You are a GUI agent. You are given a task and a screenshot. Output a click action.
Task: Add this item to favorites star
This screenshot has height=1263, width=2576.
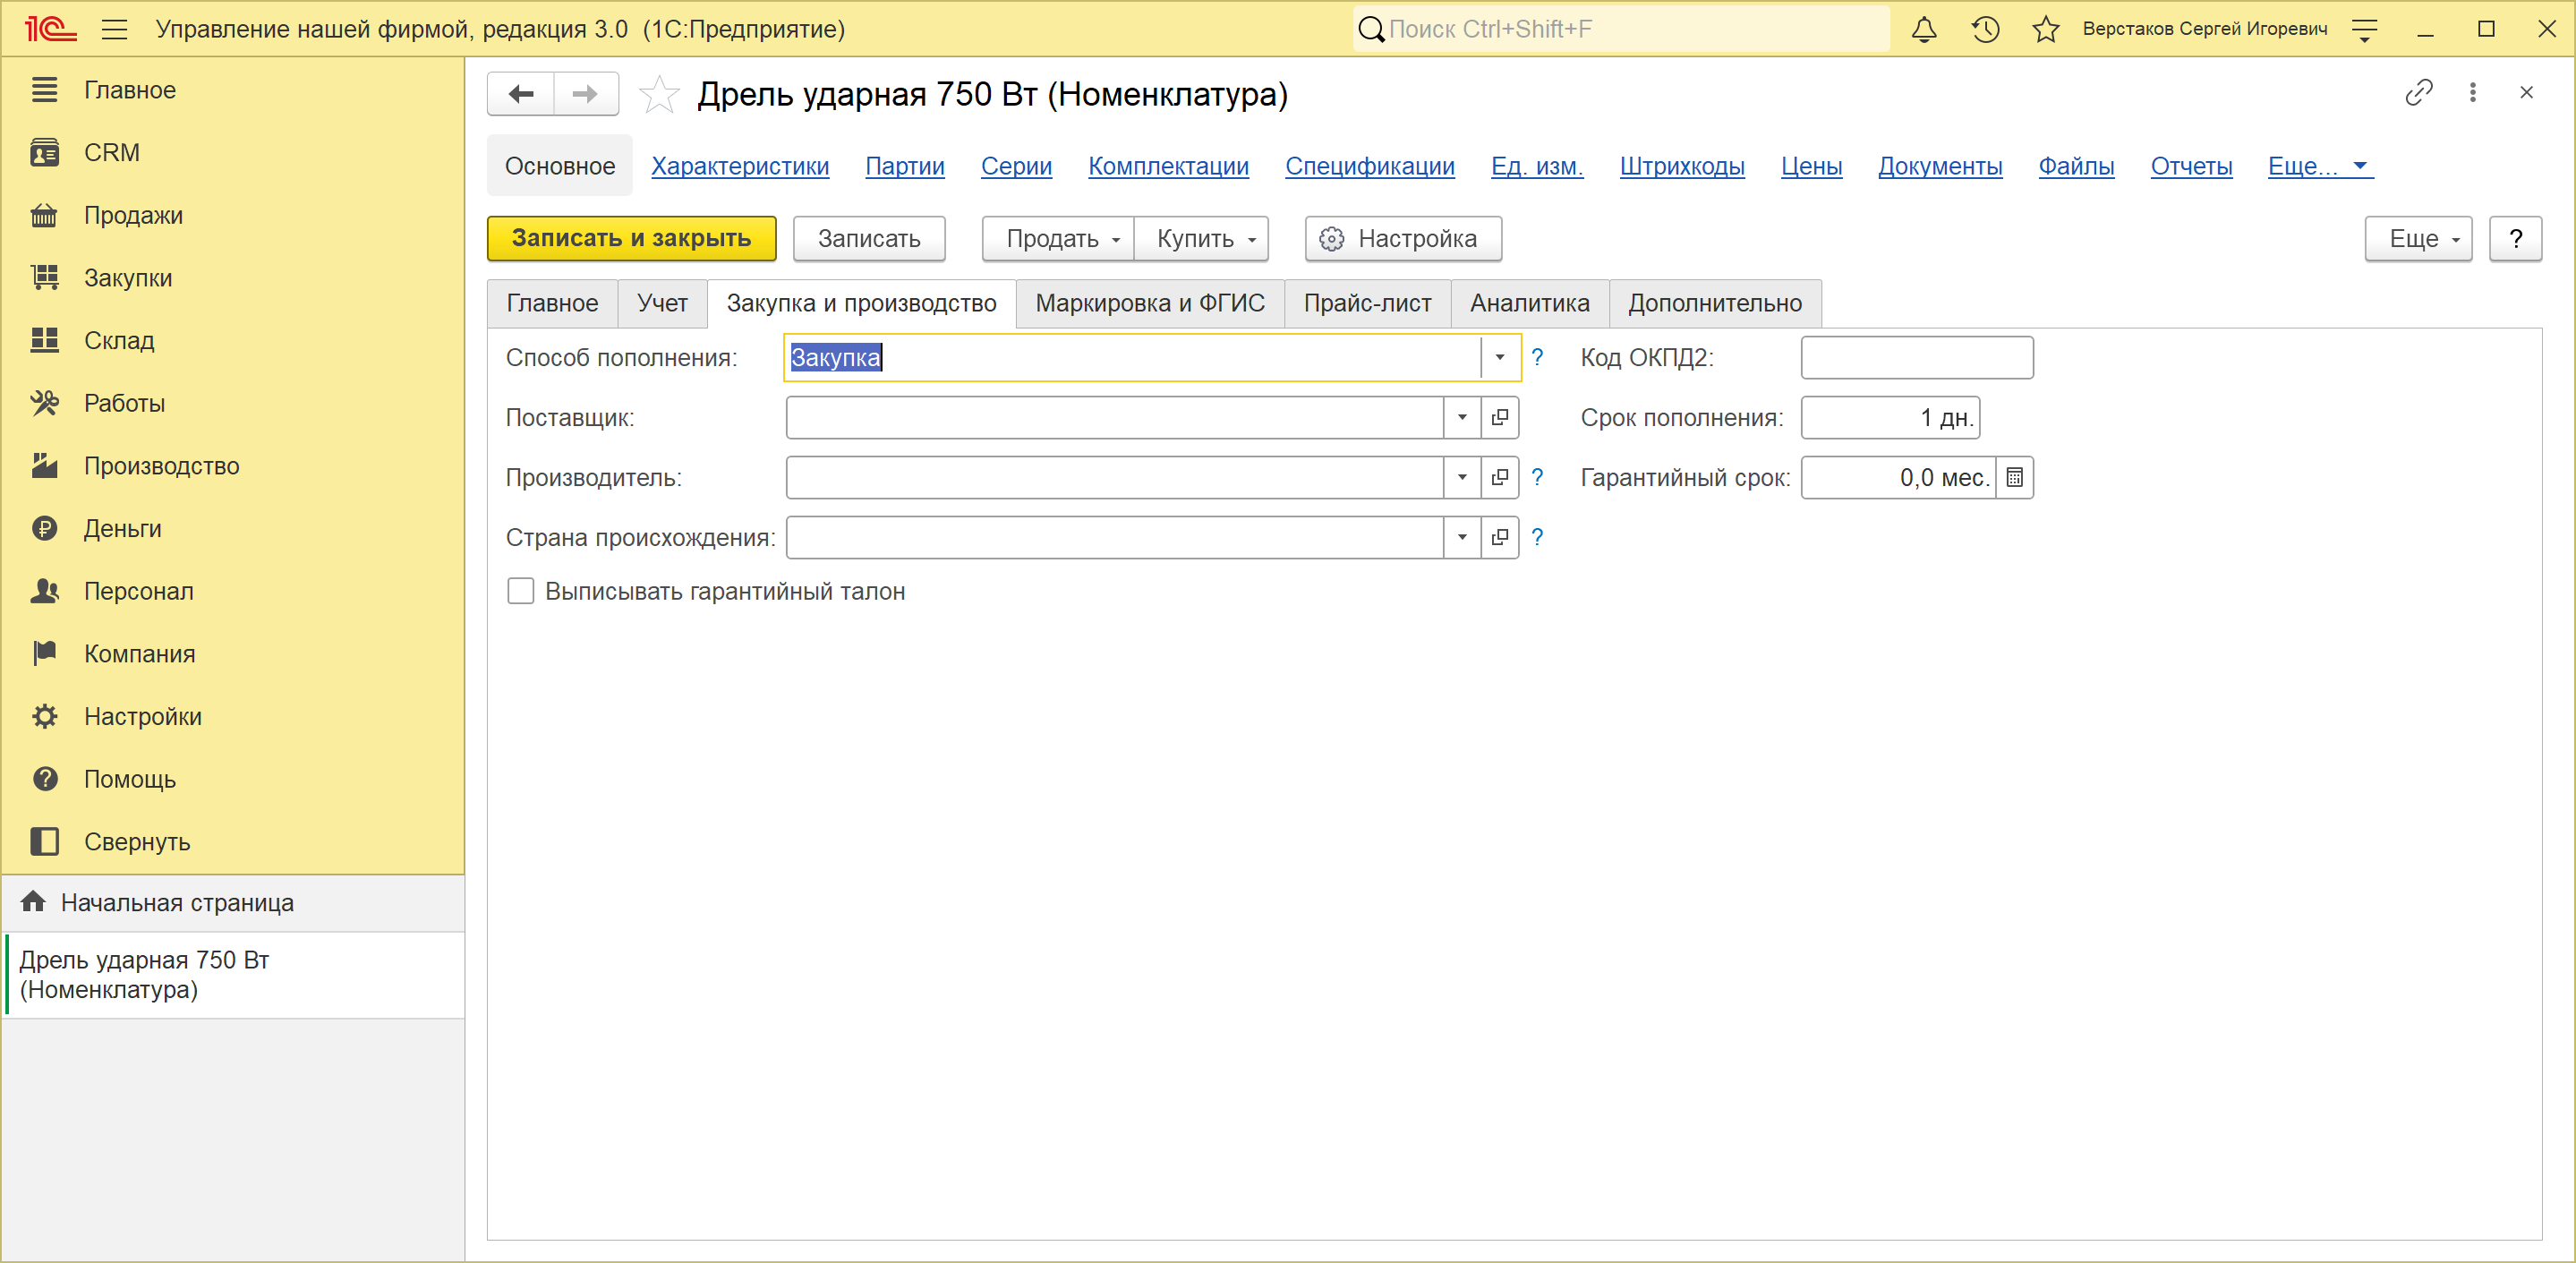tap(659, 95)
